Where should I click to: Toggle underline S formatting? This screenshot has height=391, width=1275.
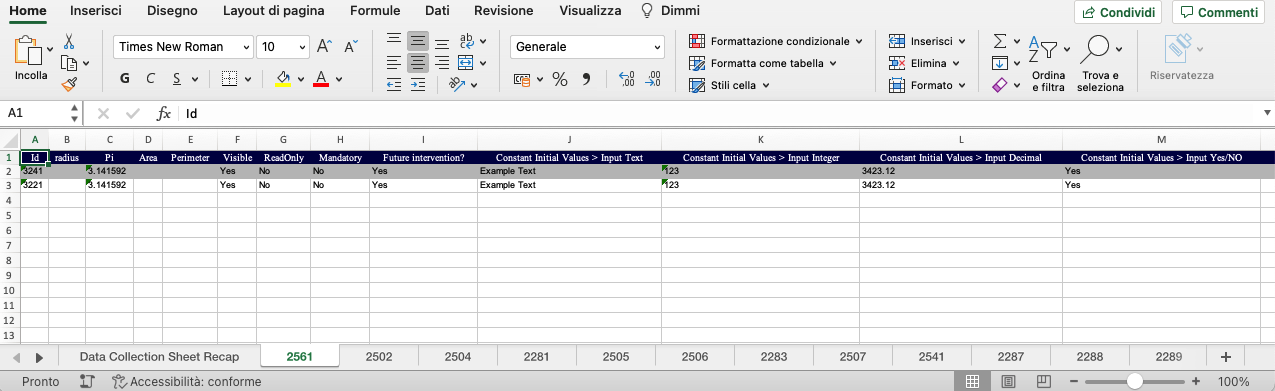coord(177,79)
